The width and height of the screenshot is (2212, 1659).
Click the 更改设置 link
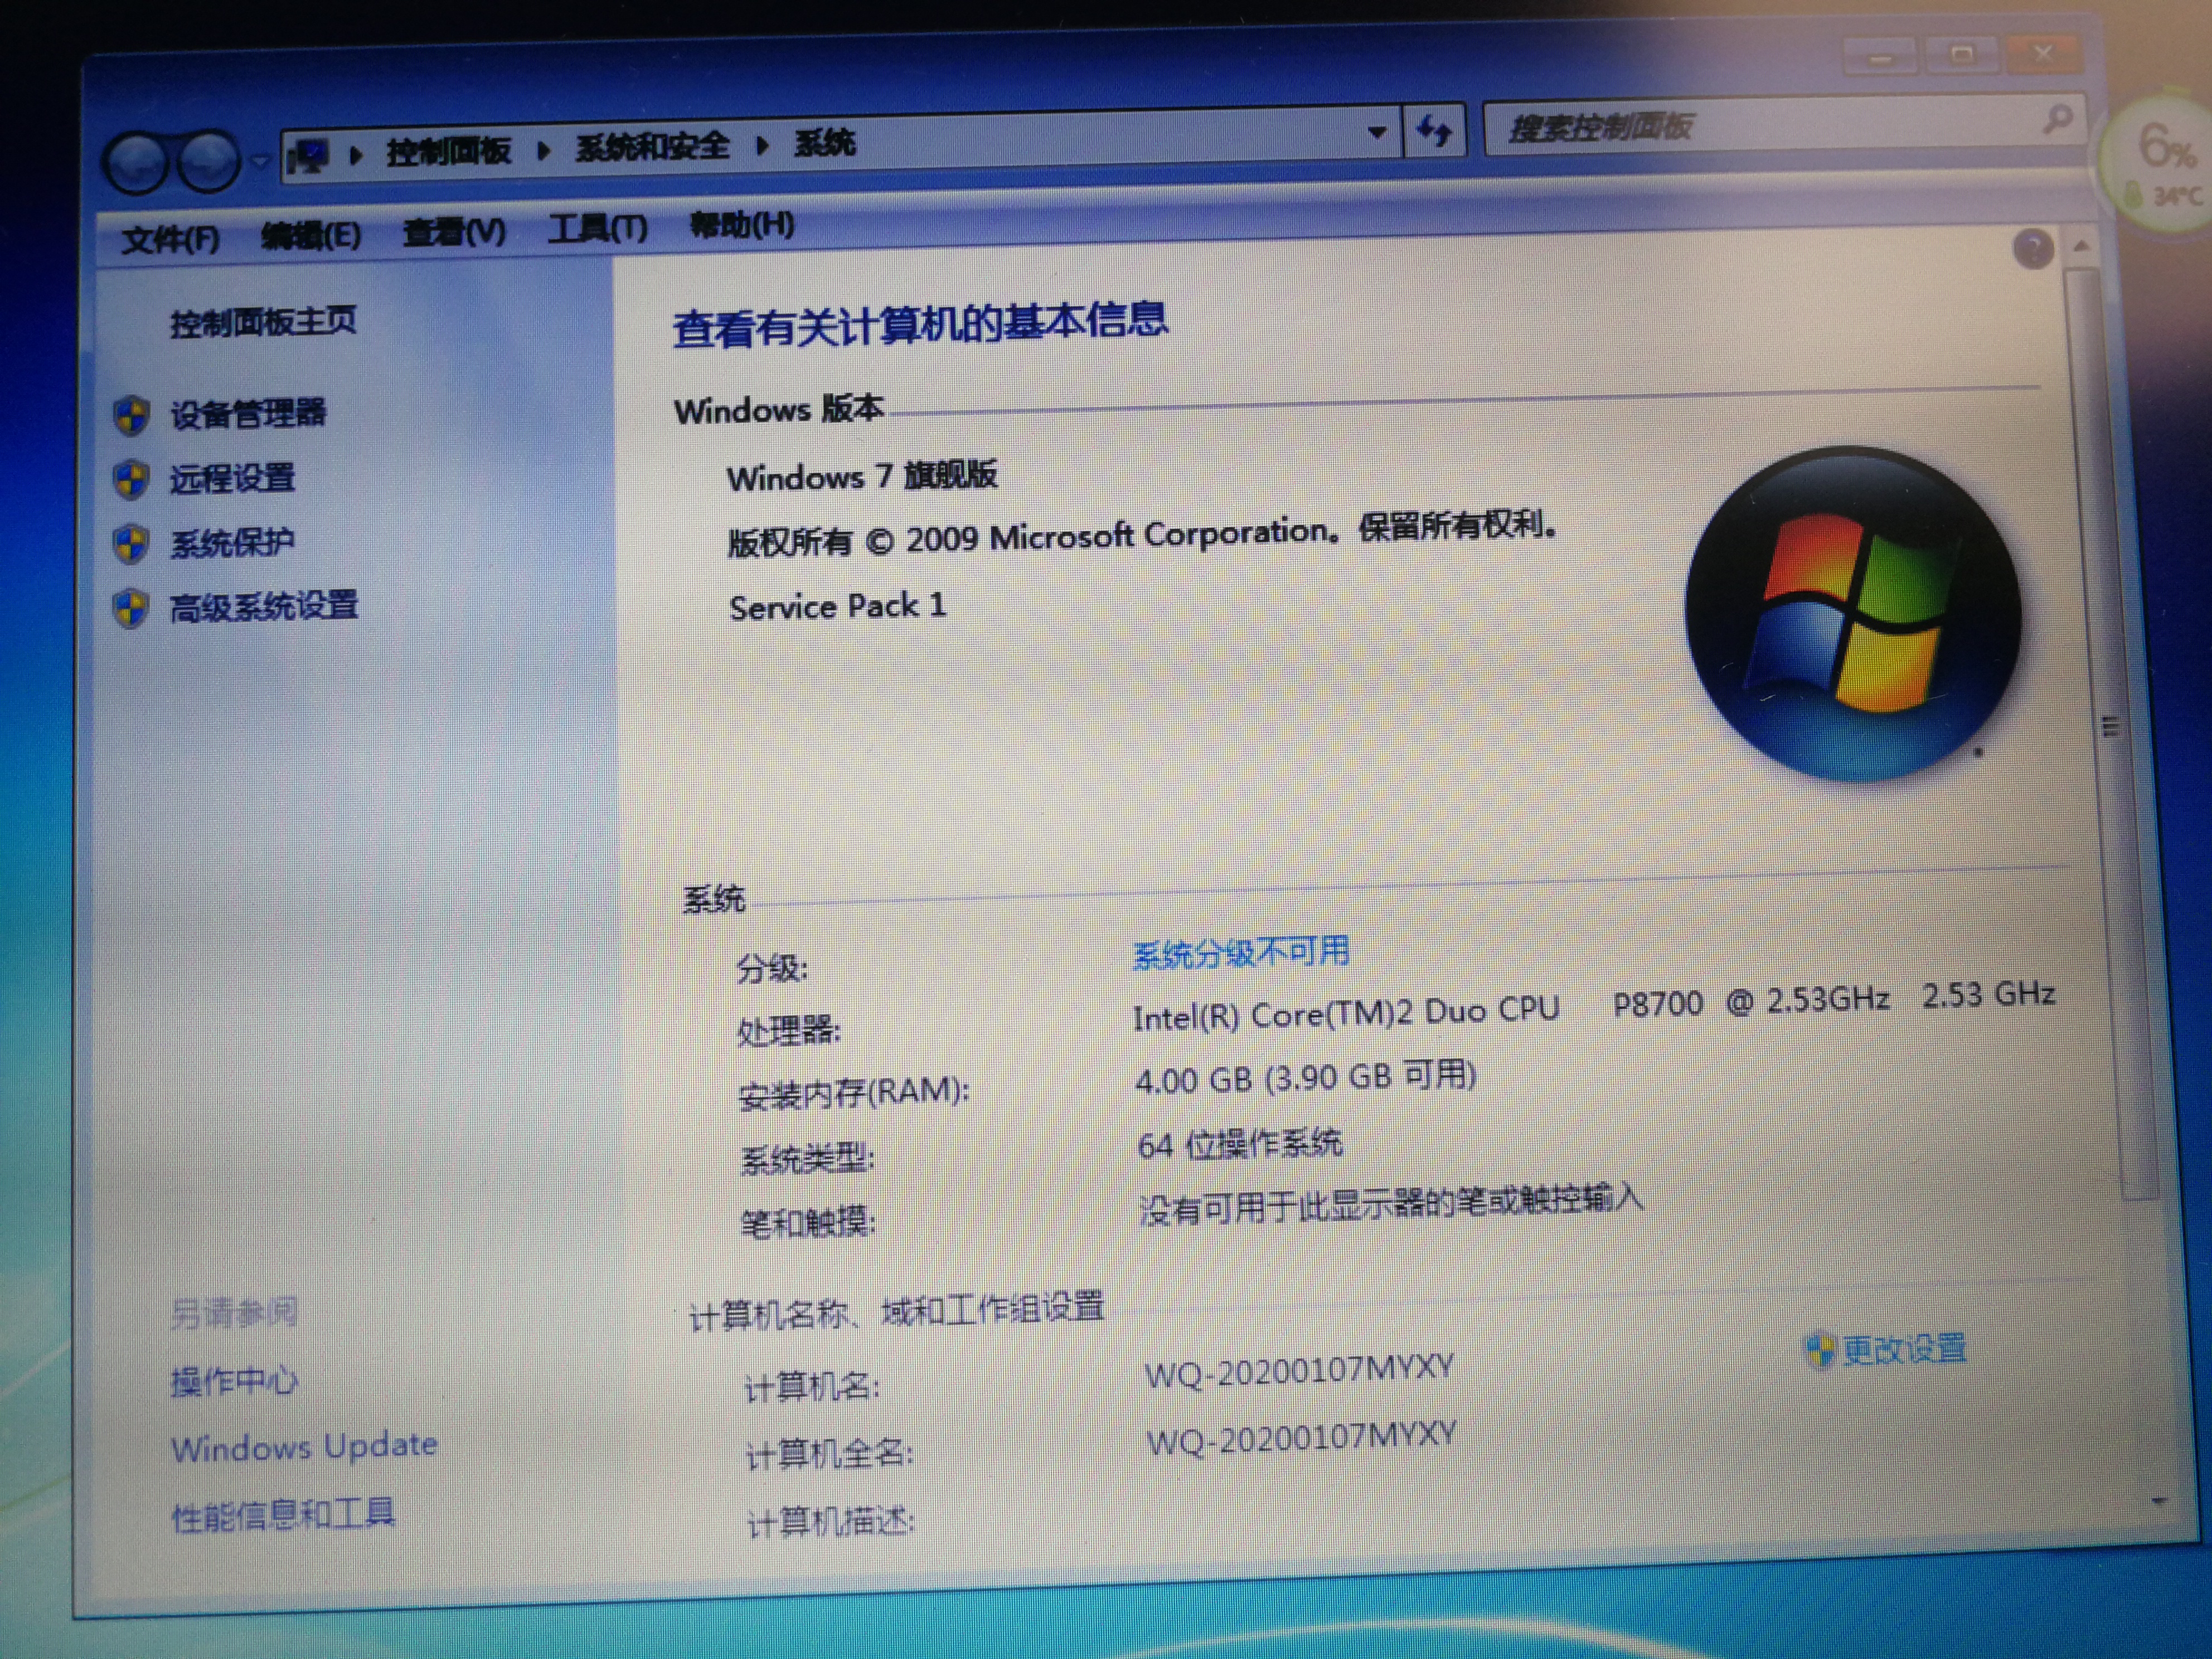point(1904,1349)
